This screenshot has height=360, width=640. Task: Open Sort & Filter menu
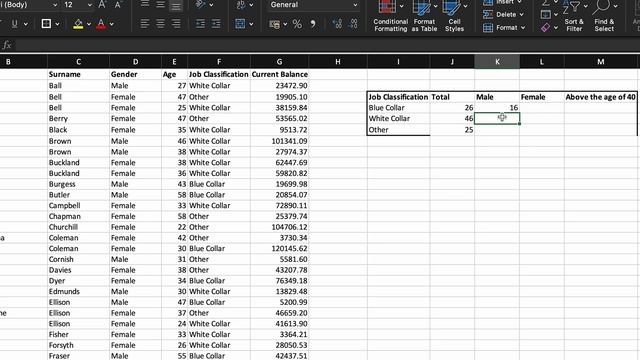click(574, 16)
